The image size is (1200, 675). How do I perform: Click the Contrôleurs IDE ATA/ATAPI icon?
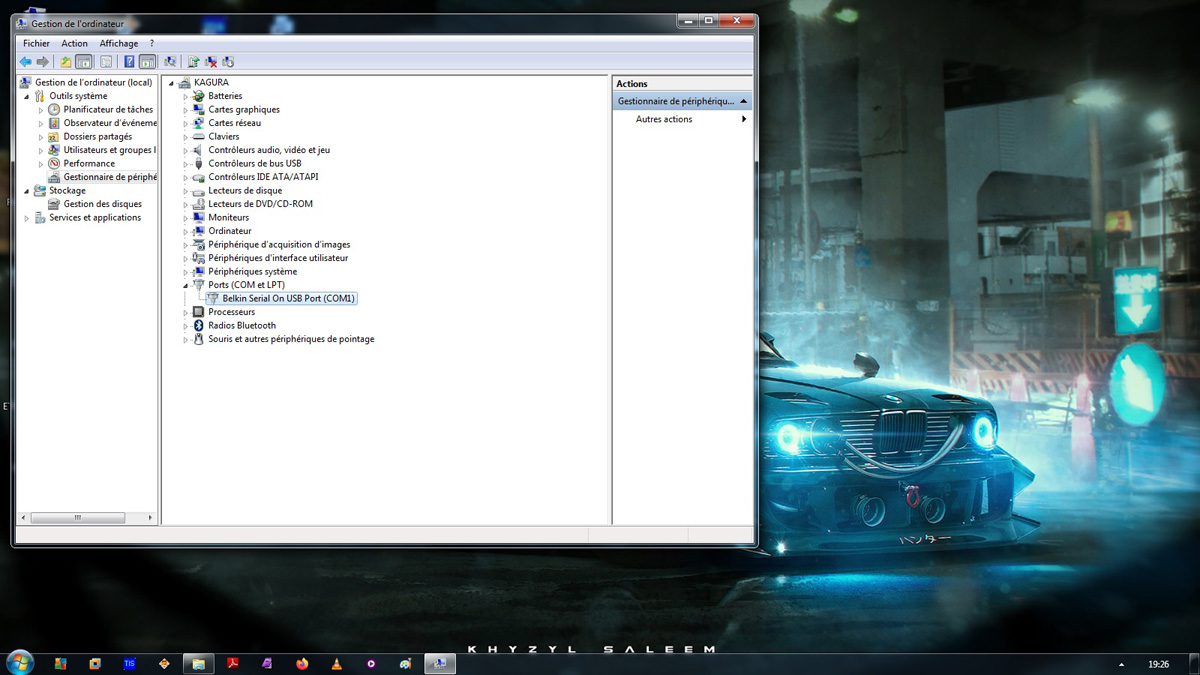point(199,177)
